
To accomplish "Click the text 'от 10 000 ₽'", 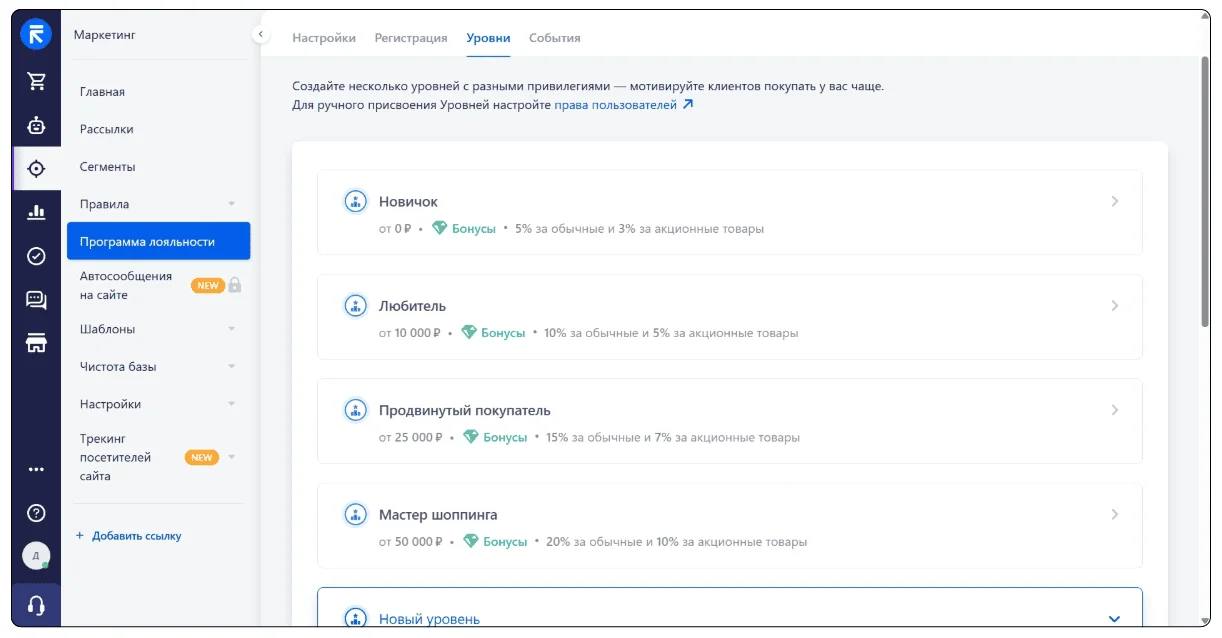I will point(409,333).
